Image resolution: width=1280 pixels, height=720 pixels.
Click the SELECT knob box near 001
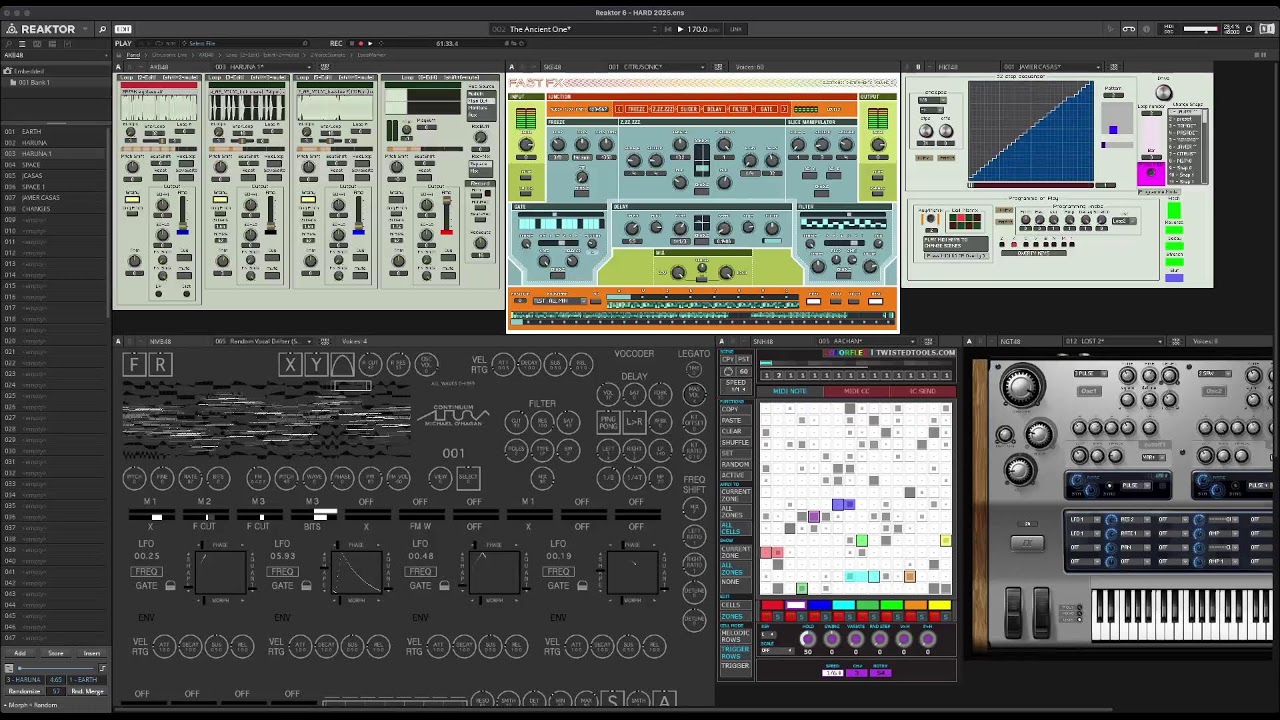point(467,478)
